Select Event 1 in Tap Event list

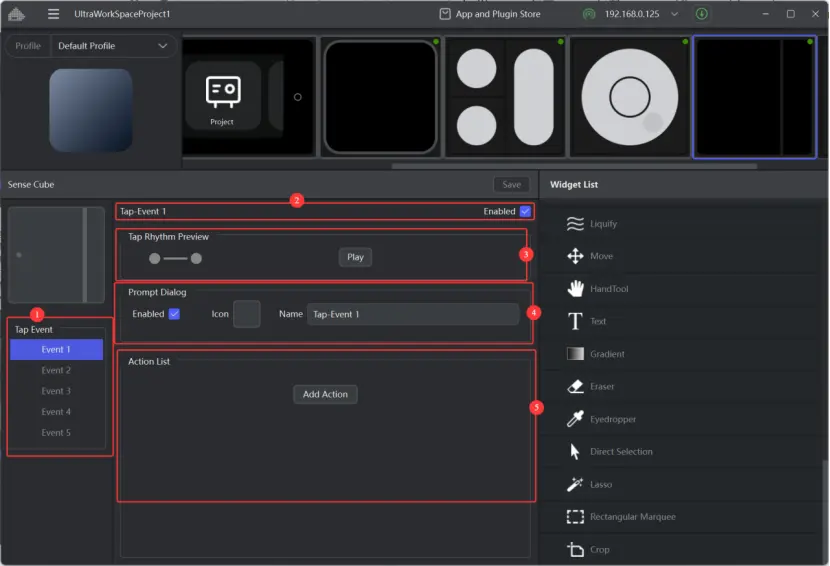pyautogui.click(x=57, y=349)
